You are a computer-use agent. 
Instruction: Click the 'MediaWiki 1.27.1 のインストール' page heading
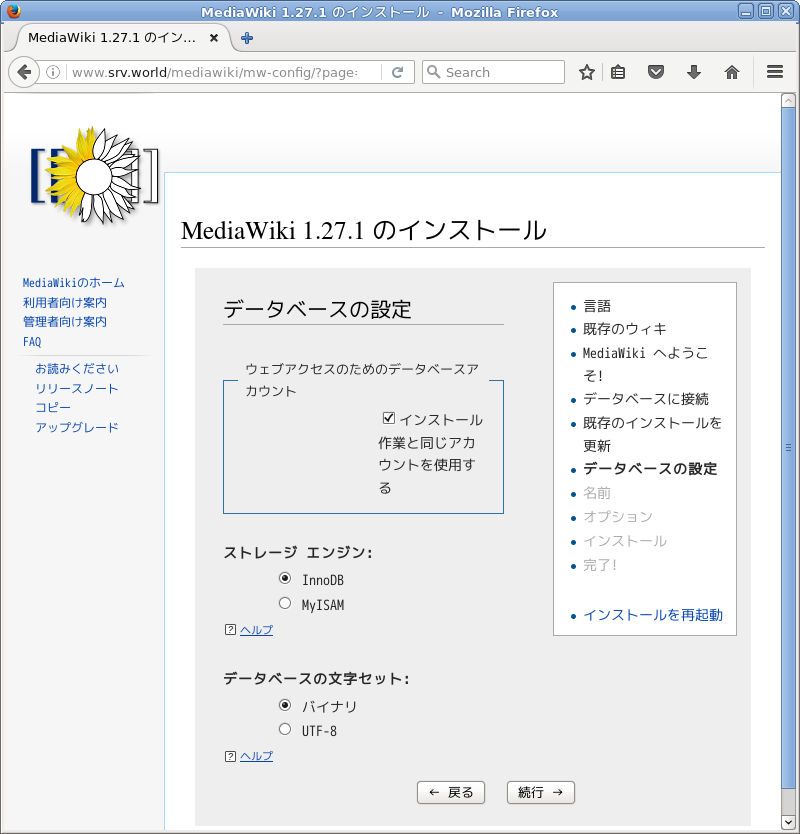[x=364, y=231]
